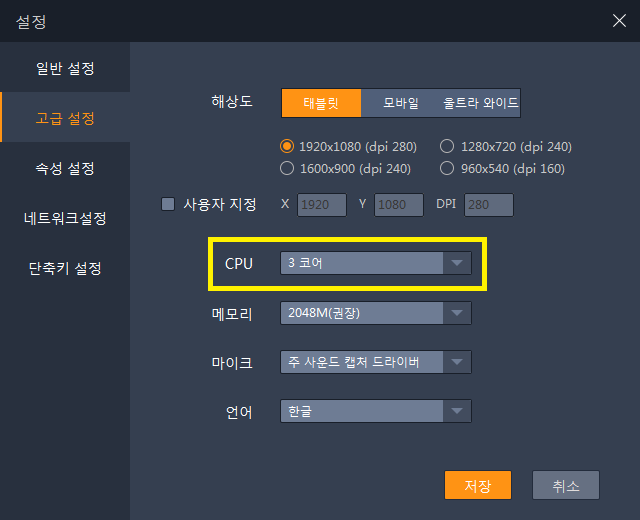Switch to 태블릿 resolution tab

321,103
